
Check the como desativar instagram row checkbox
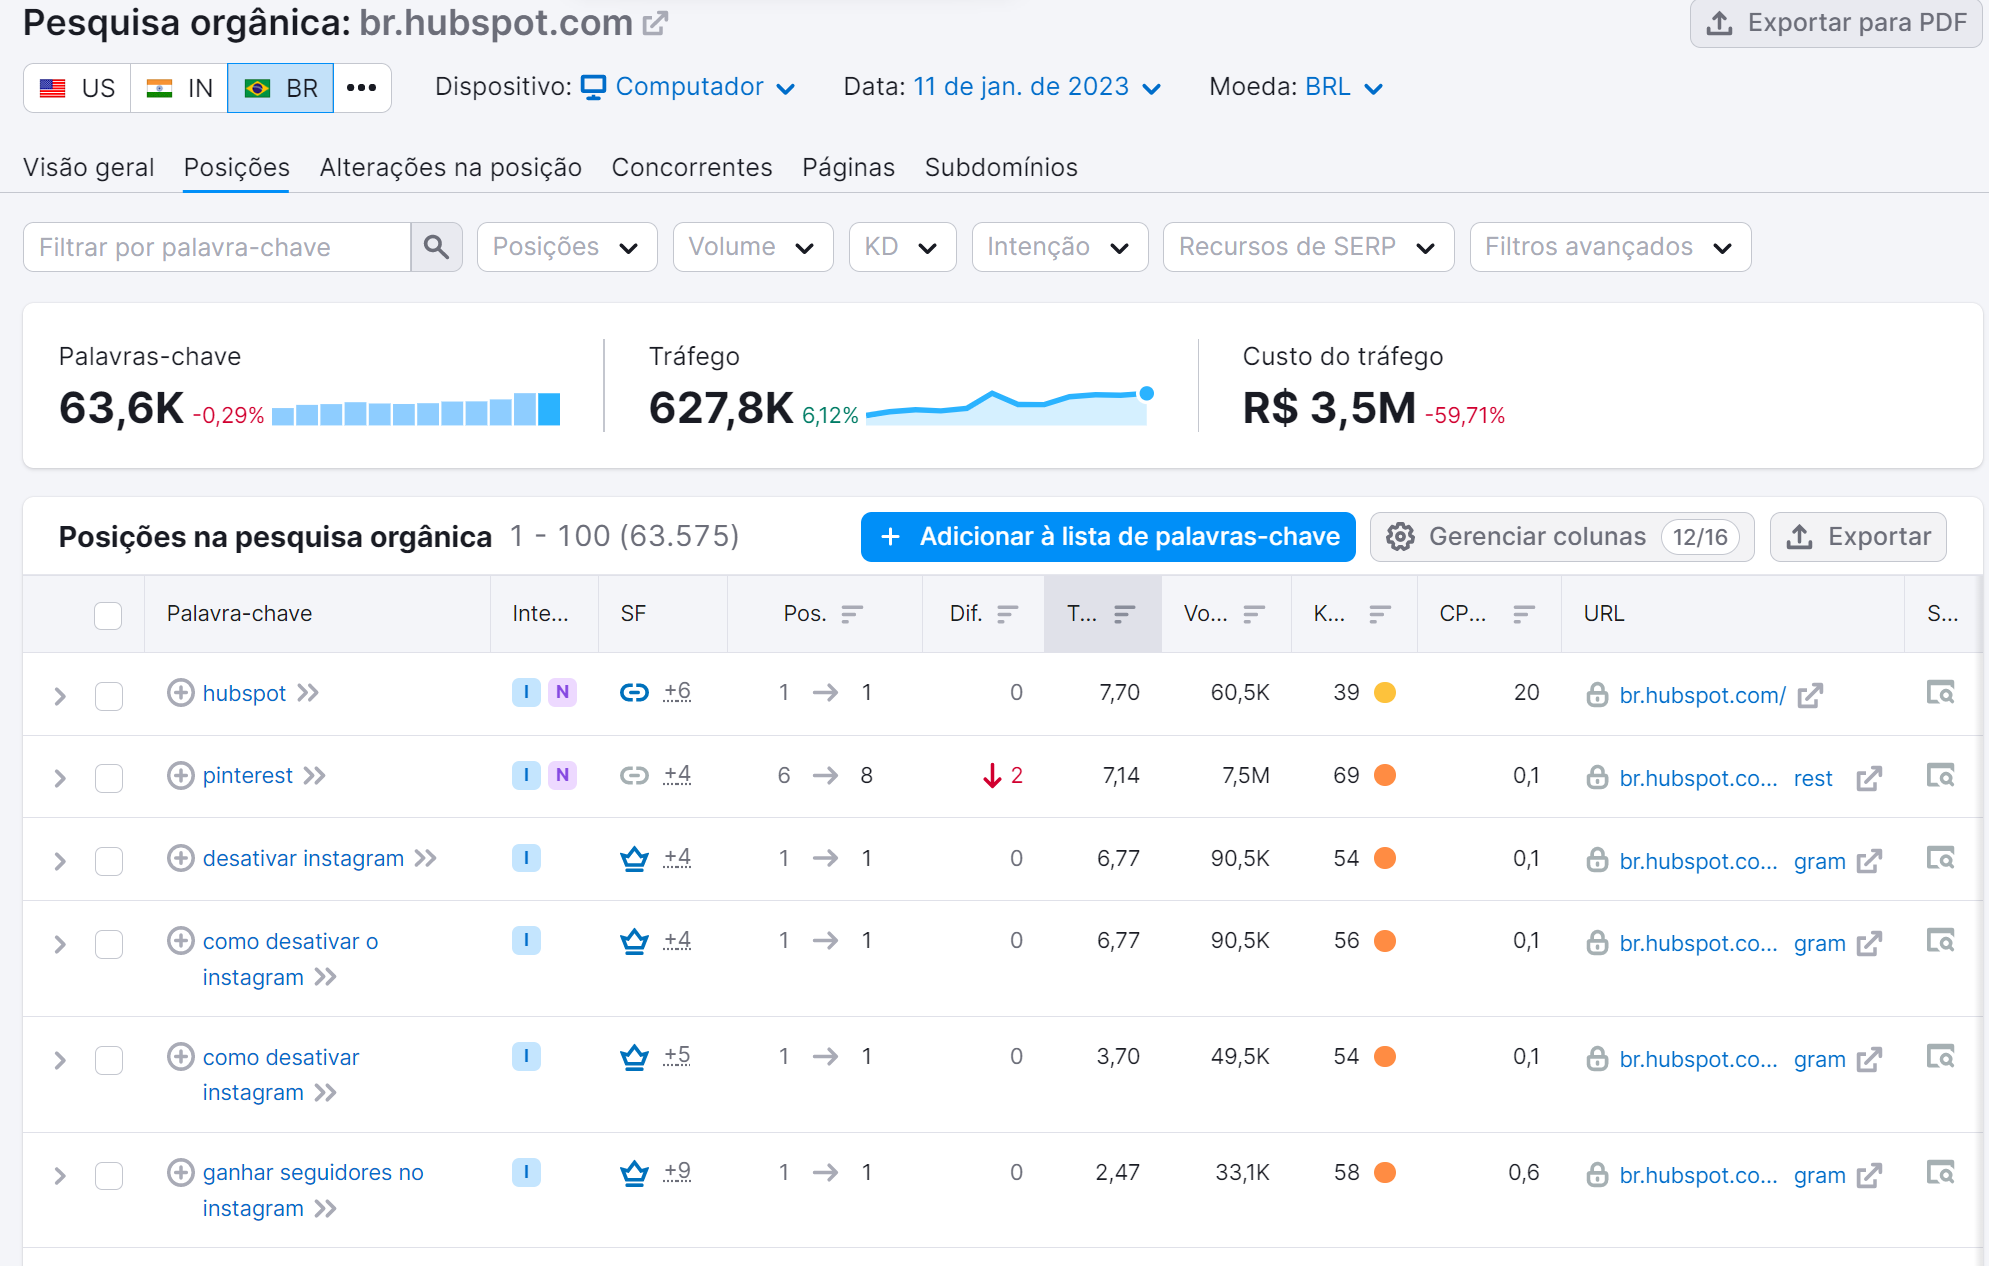[x=108, y=1059]
